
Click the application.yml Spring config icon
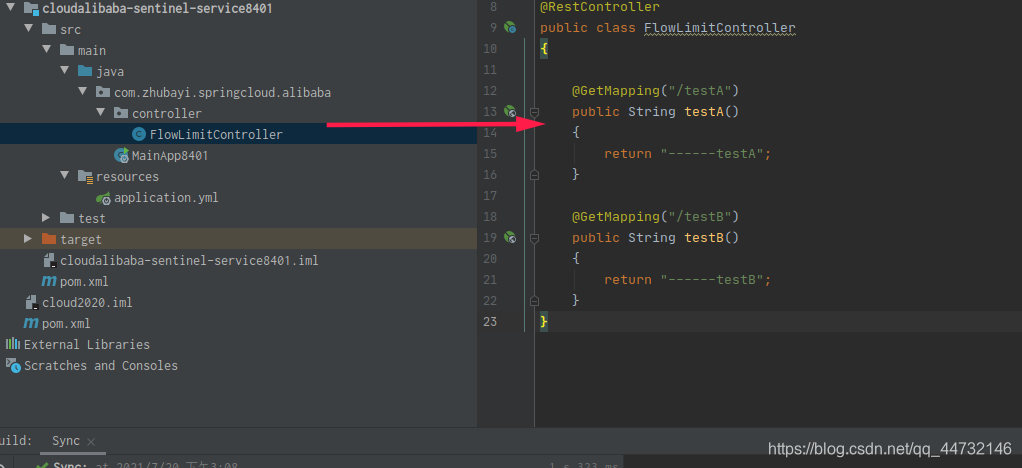coord(103,197)
